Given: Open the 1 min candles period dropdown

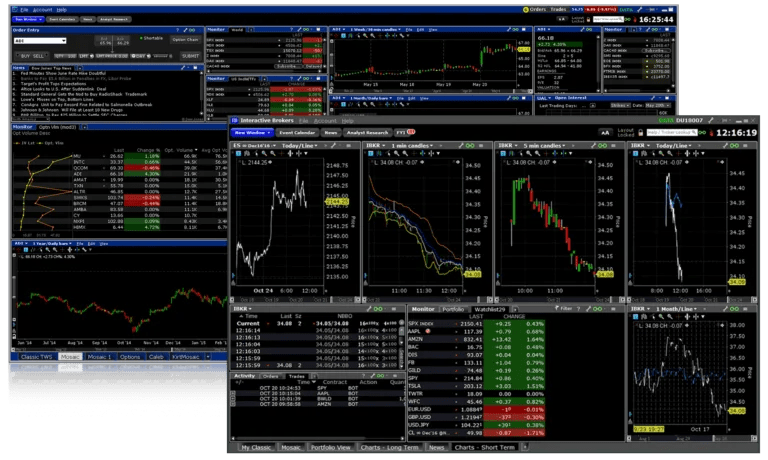Looking at the screenshot, I should point(412,145).
